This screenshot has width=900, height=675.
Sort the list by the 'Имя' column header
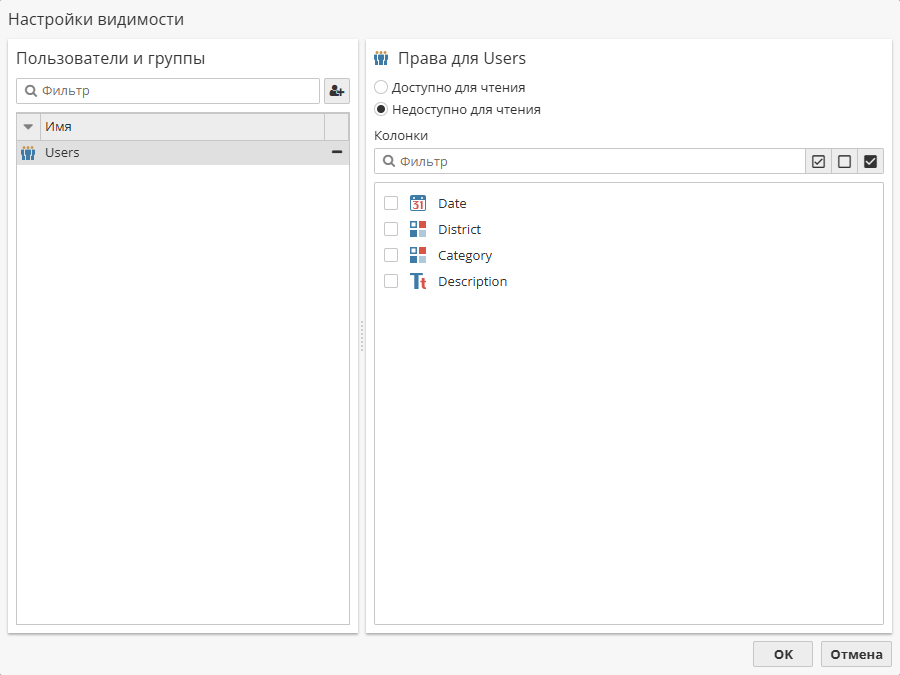pyautogui.click(x=180, y=127)
